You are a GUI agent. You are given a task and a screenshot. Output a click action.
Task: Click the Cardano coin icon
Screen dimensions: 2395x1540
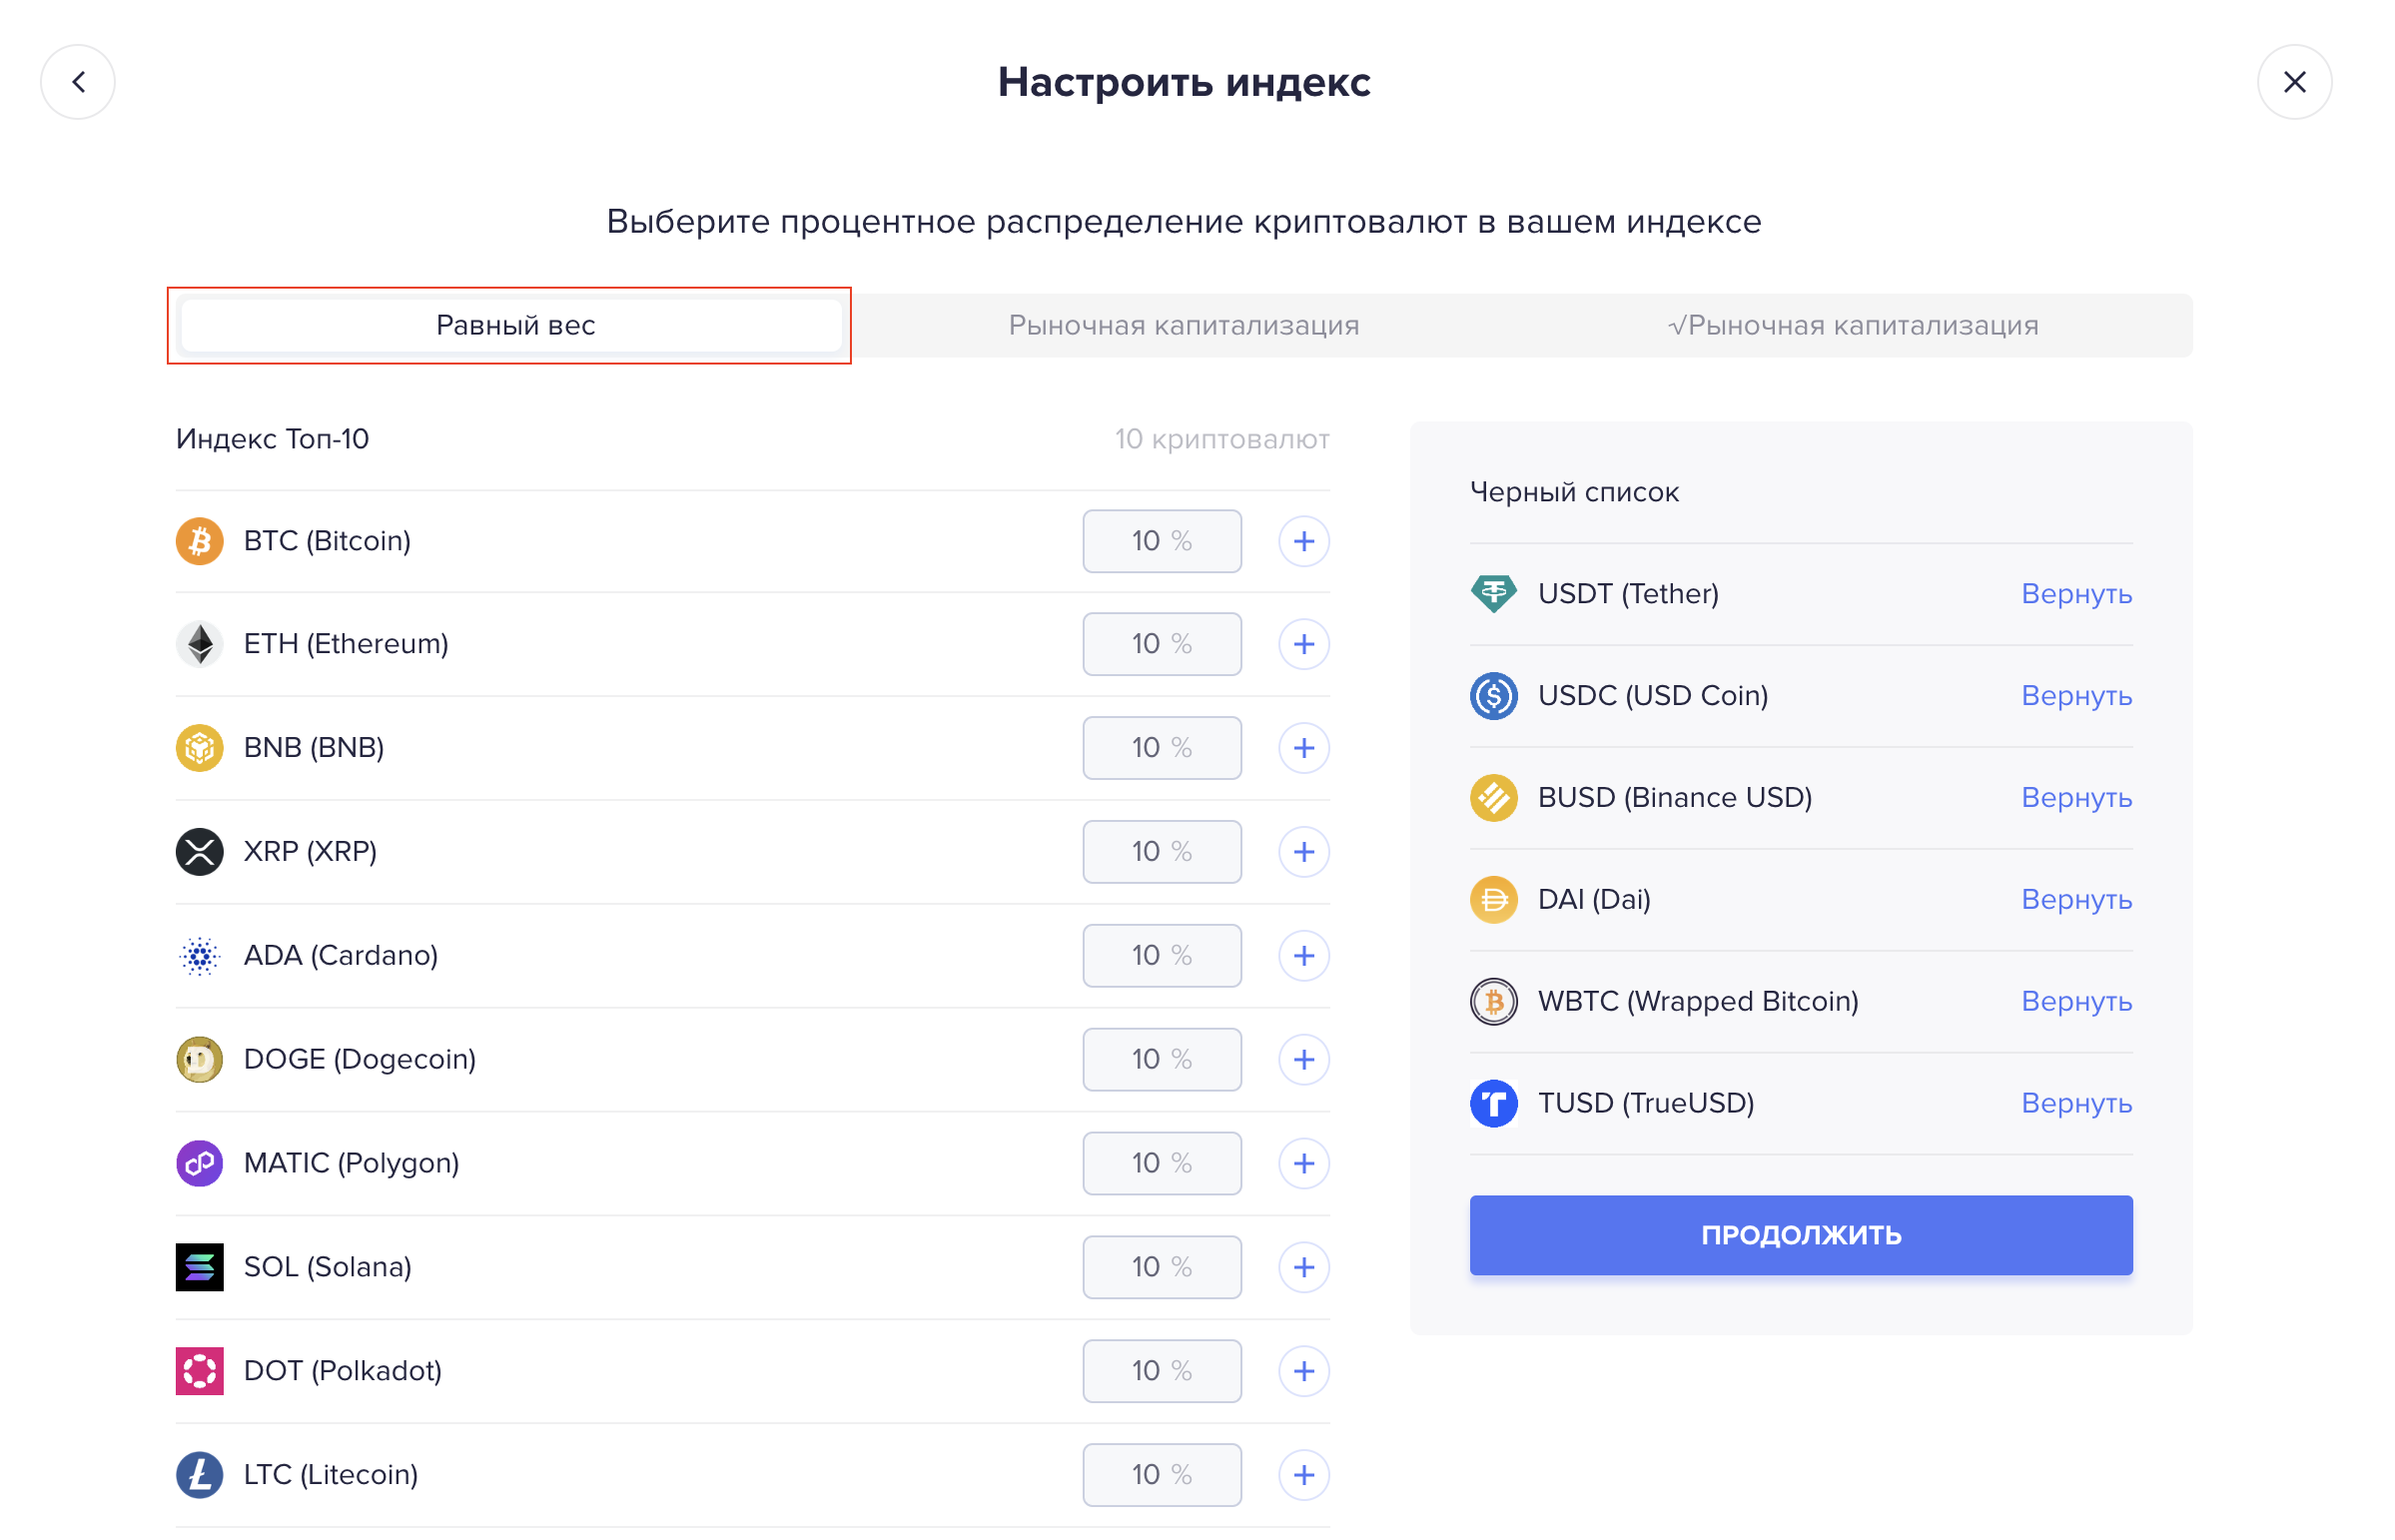[200, 956]
